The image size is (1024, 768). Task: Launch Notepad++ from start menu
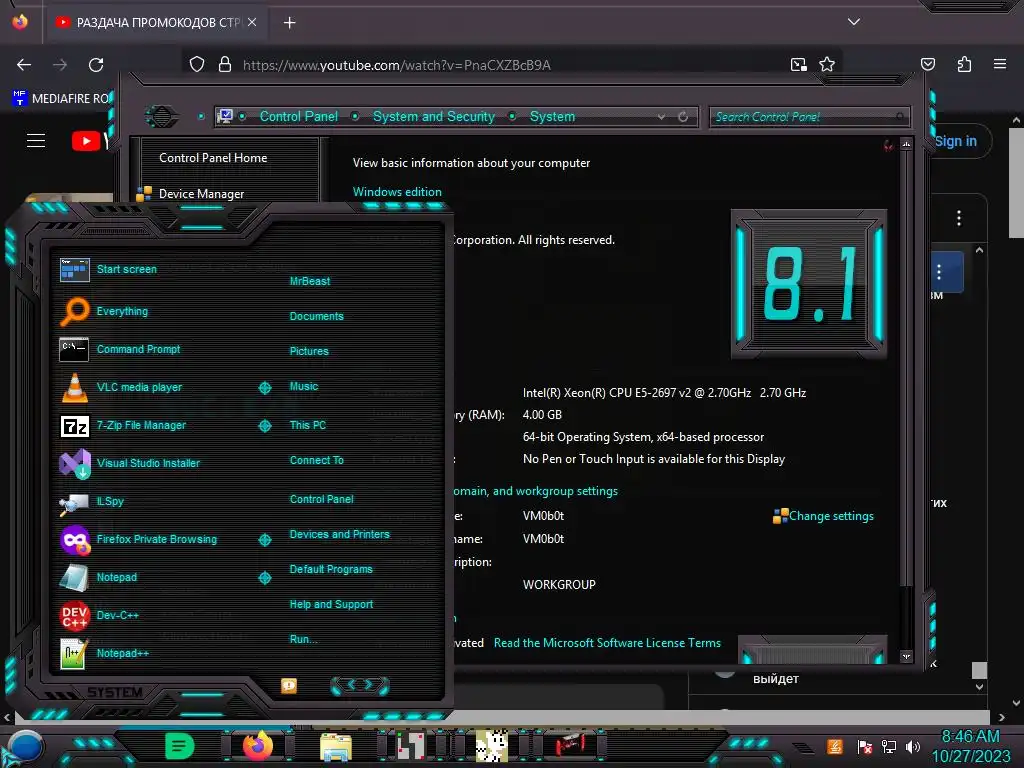pyautogui.click(x=104, y=653)
